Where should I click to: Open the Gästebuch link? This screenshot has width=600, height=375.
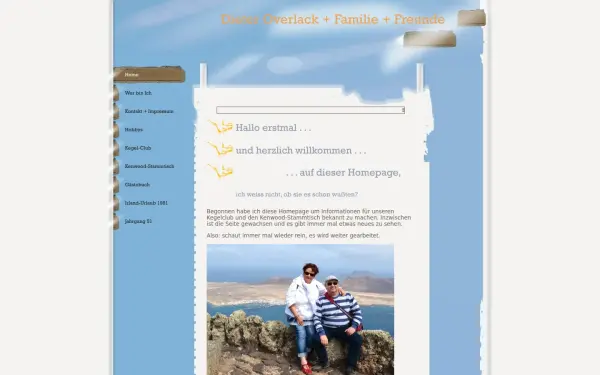pos(137,185)
